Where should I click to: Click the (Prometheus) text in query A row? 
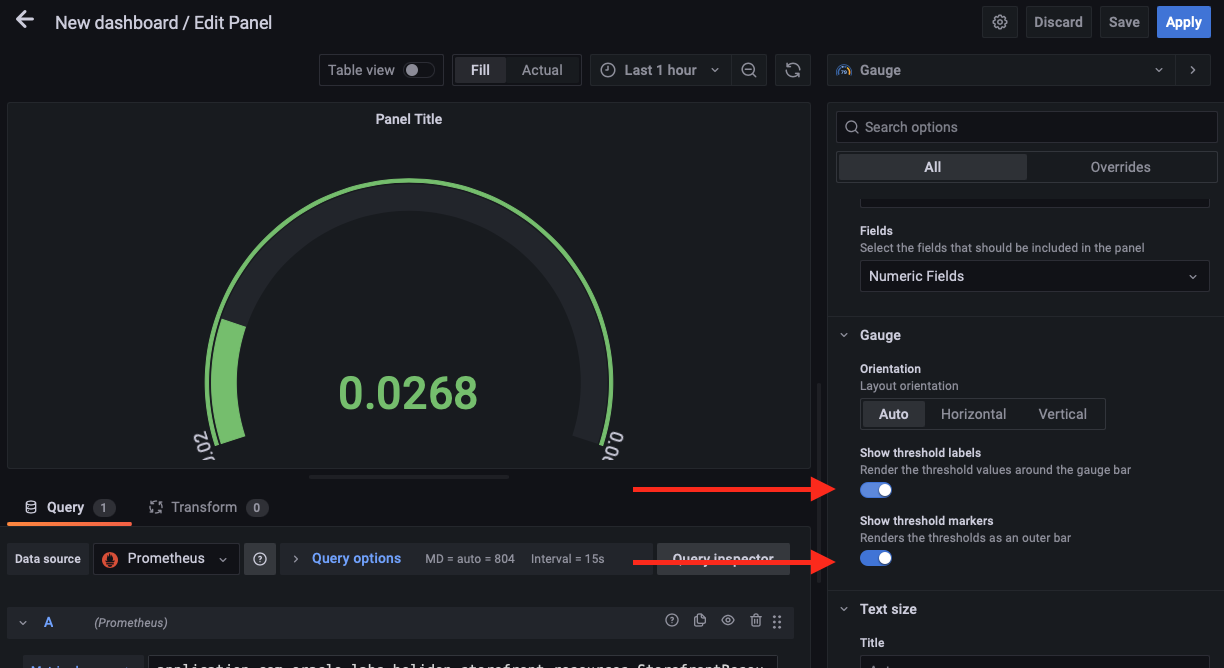131,622
